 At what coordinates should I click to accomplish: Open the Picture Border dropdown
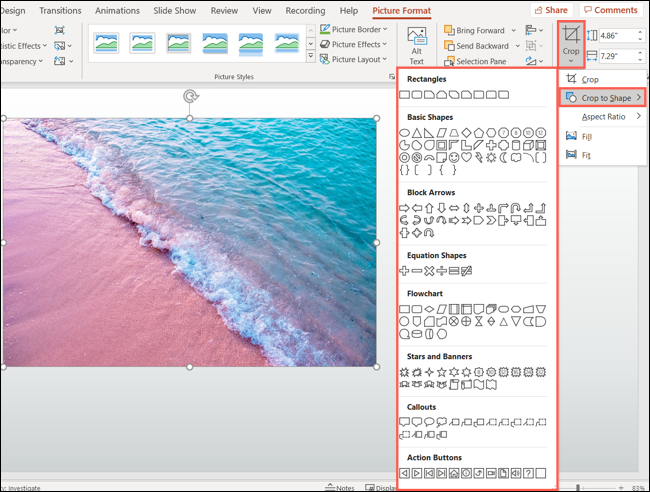tap(355, 29)
